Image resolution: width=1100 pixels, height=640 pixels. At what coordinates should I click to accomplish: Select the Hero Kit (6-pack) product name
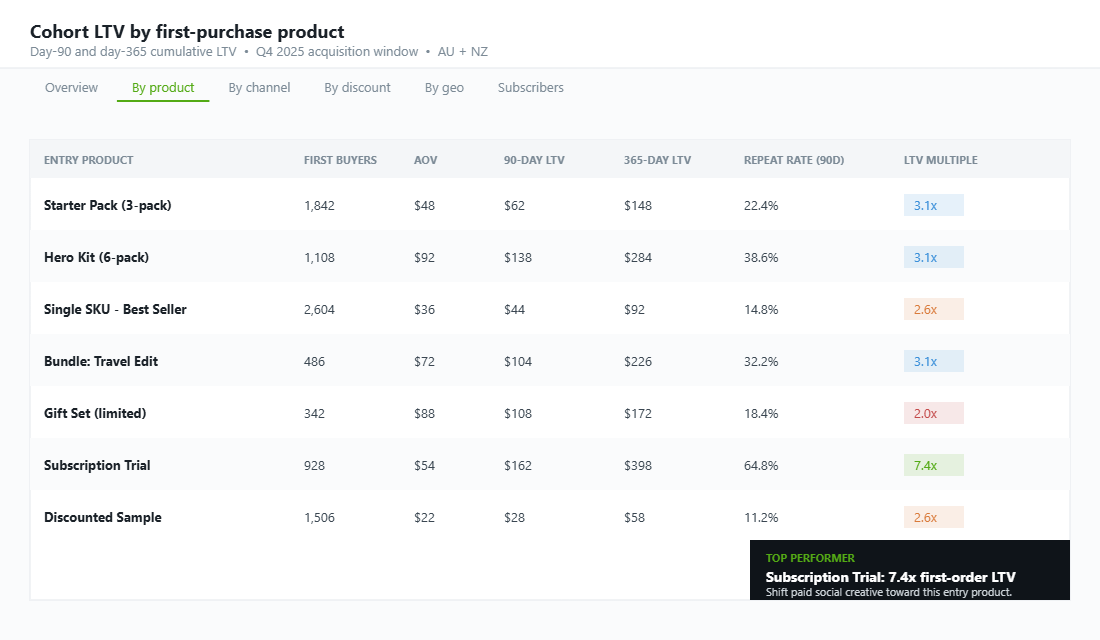(x=96, y=258)
